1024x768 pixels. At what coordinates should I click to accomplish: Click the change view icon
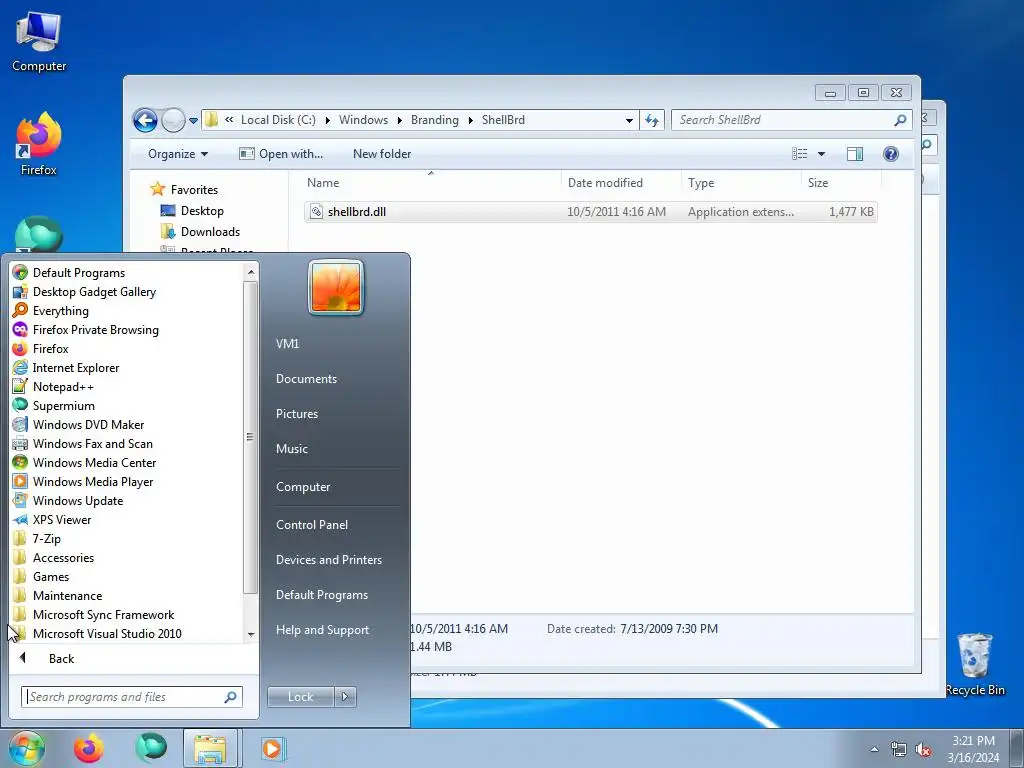click(800, 153)
